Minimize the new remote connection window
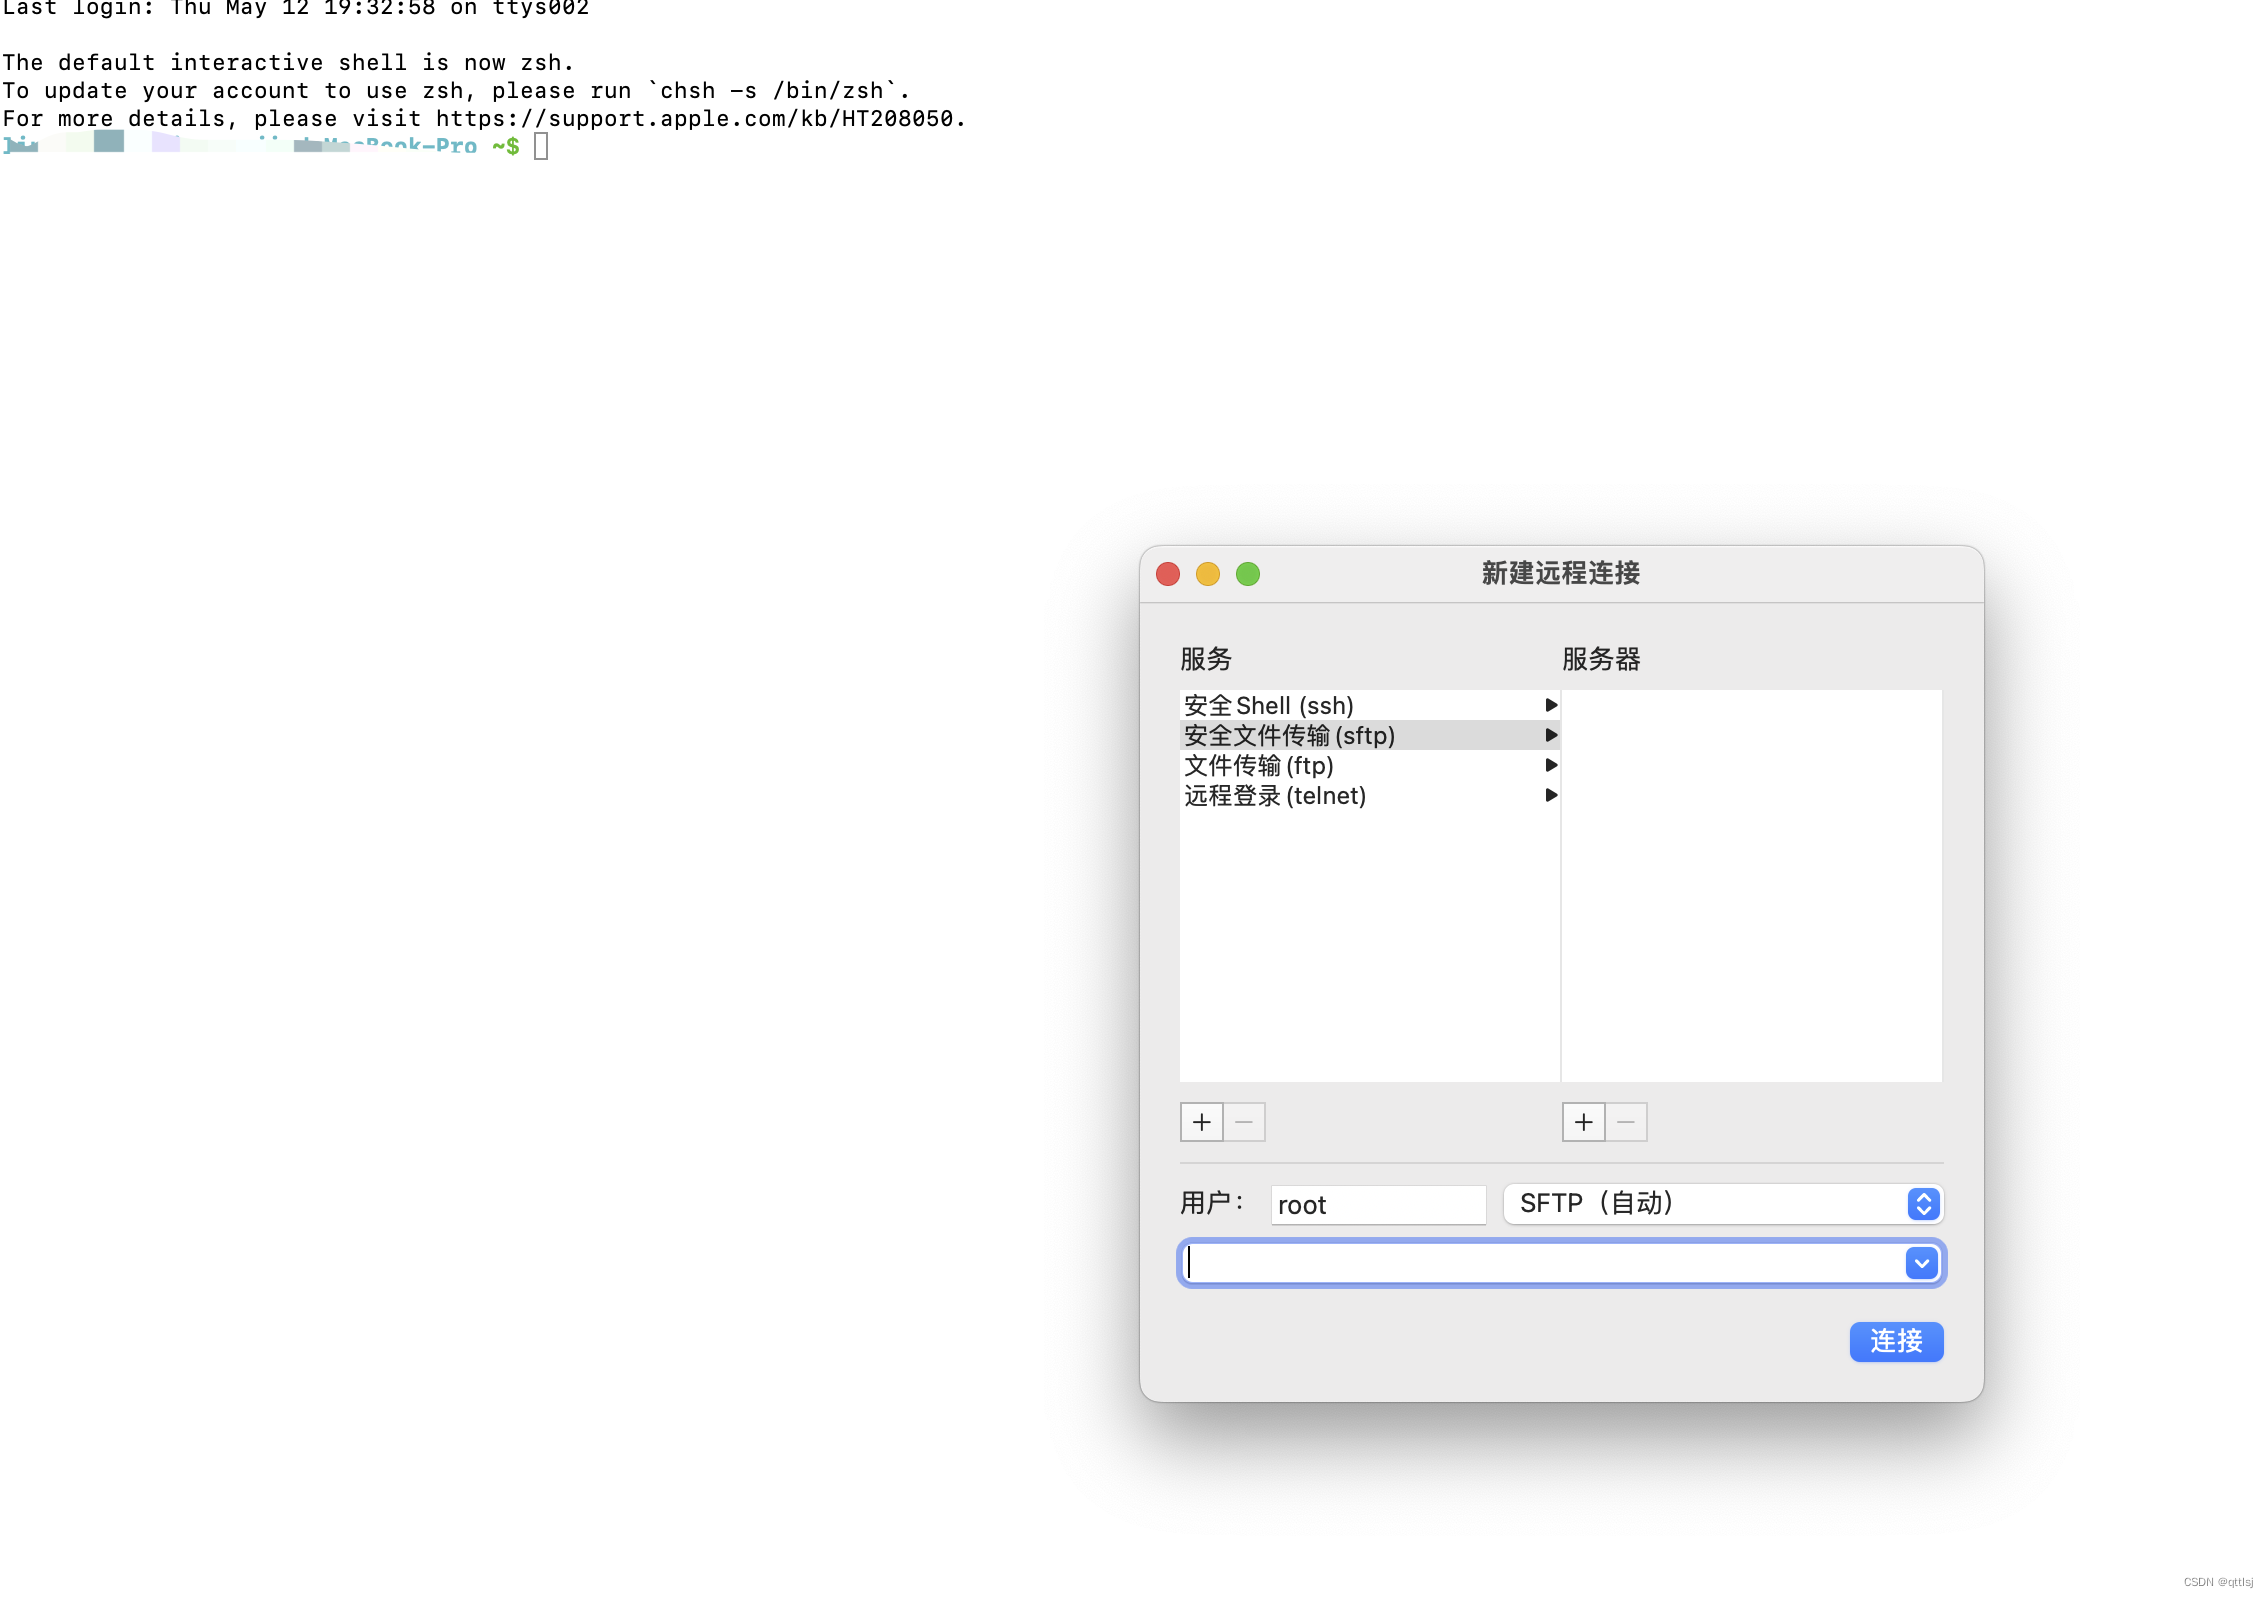Image resolution: width=2268 pixels, height=1598 pixels. coord(1207,574)
